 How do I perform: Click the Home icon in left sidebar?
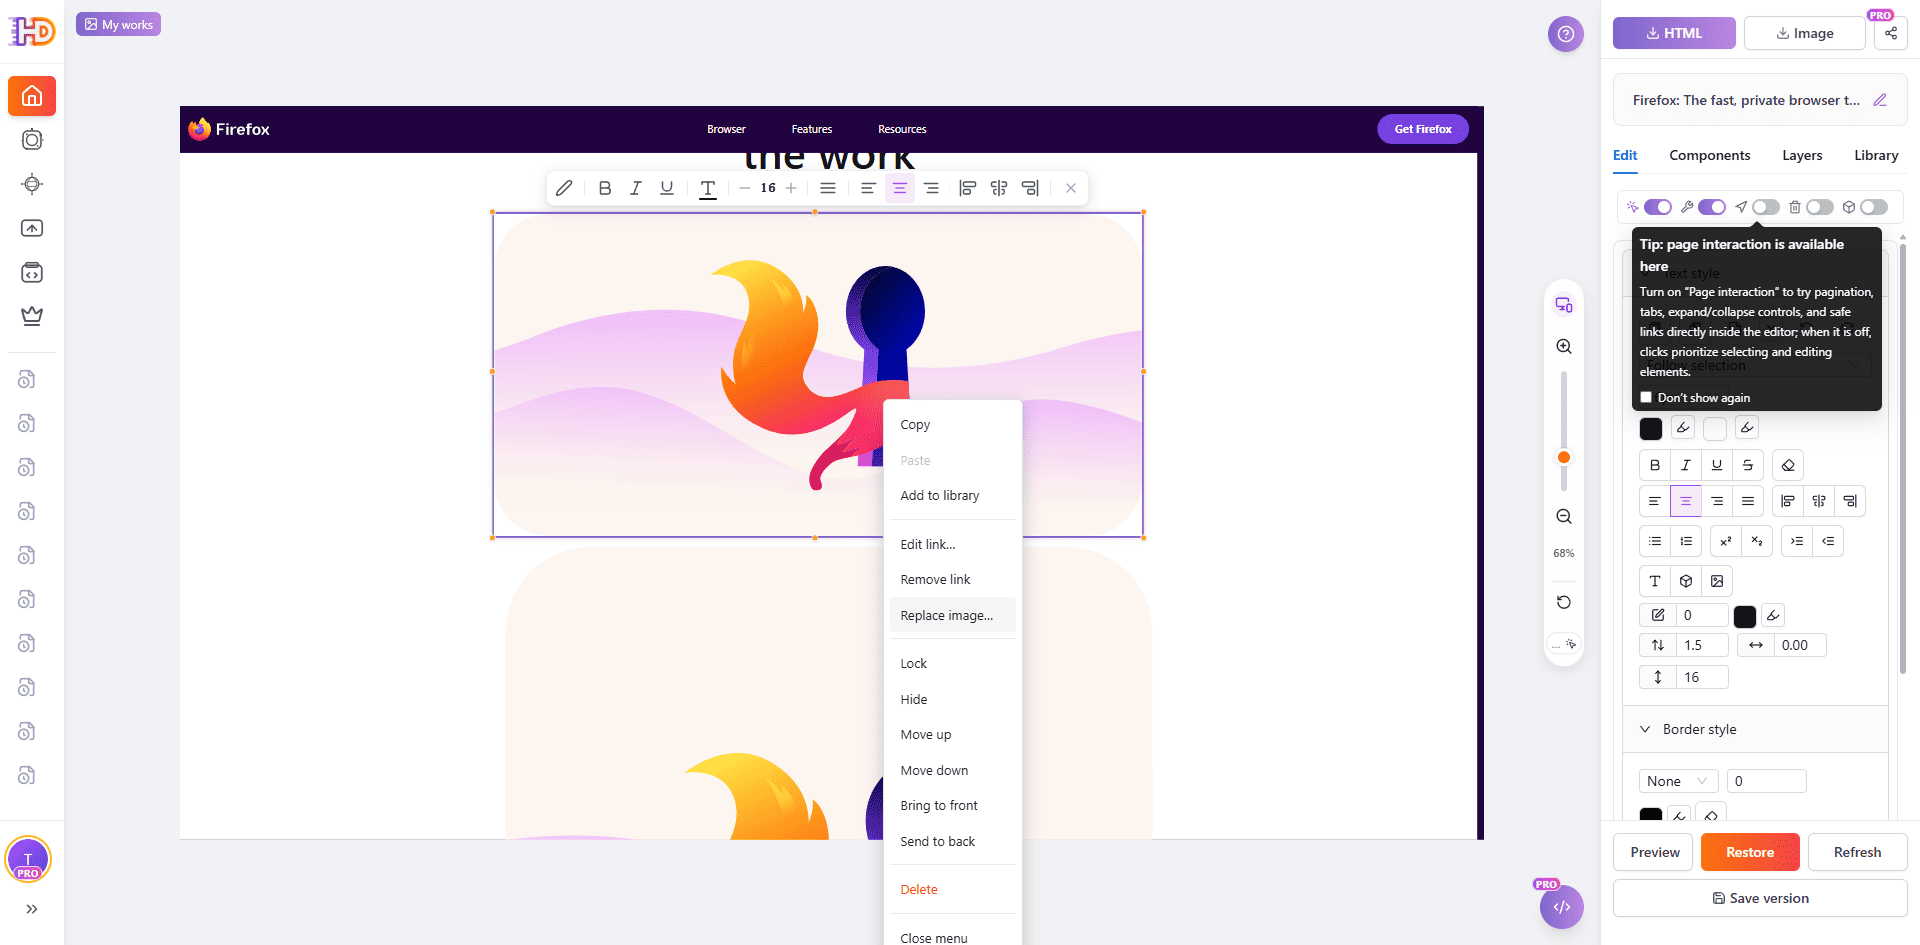click(32, 96)
